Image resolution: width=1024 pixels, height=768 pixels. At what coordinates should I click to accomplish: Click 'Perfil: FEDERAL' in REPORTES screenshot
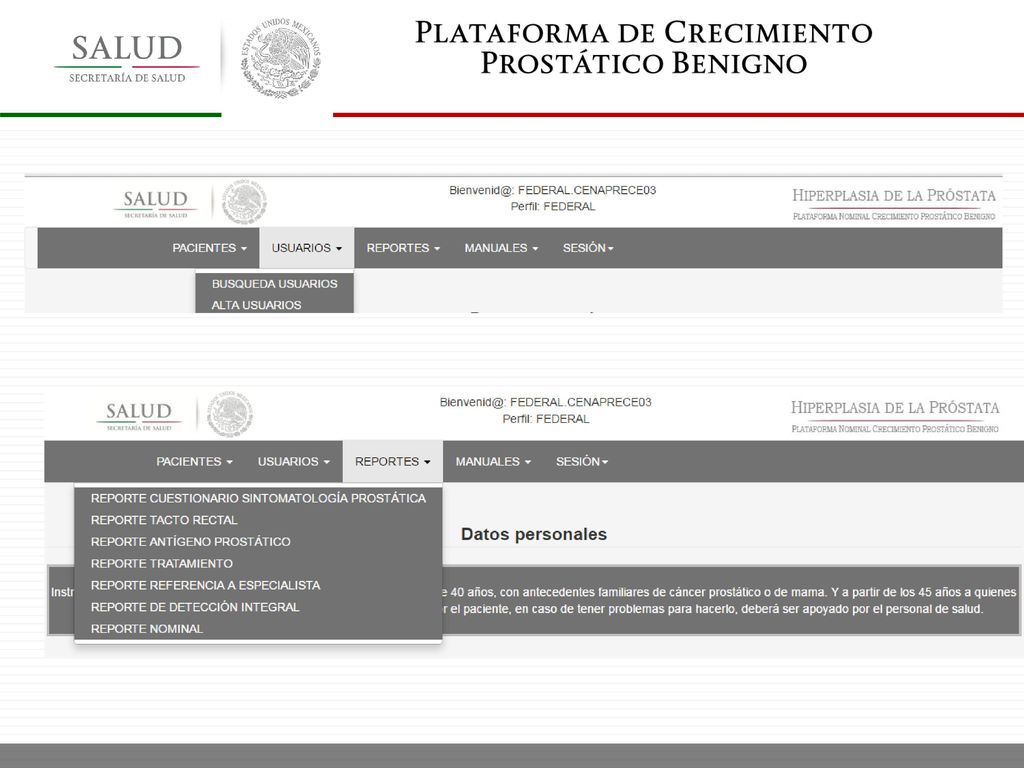point(545,419)
